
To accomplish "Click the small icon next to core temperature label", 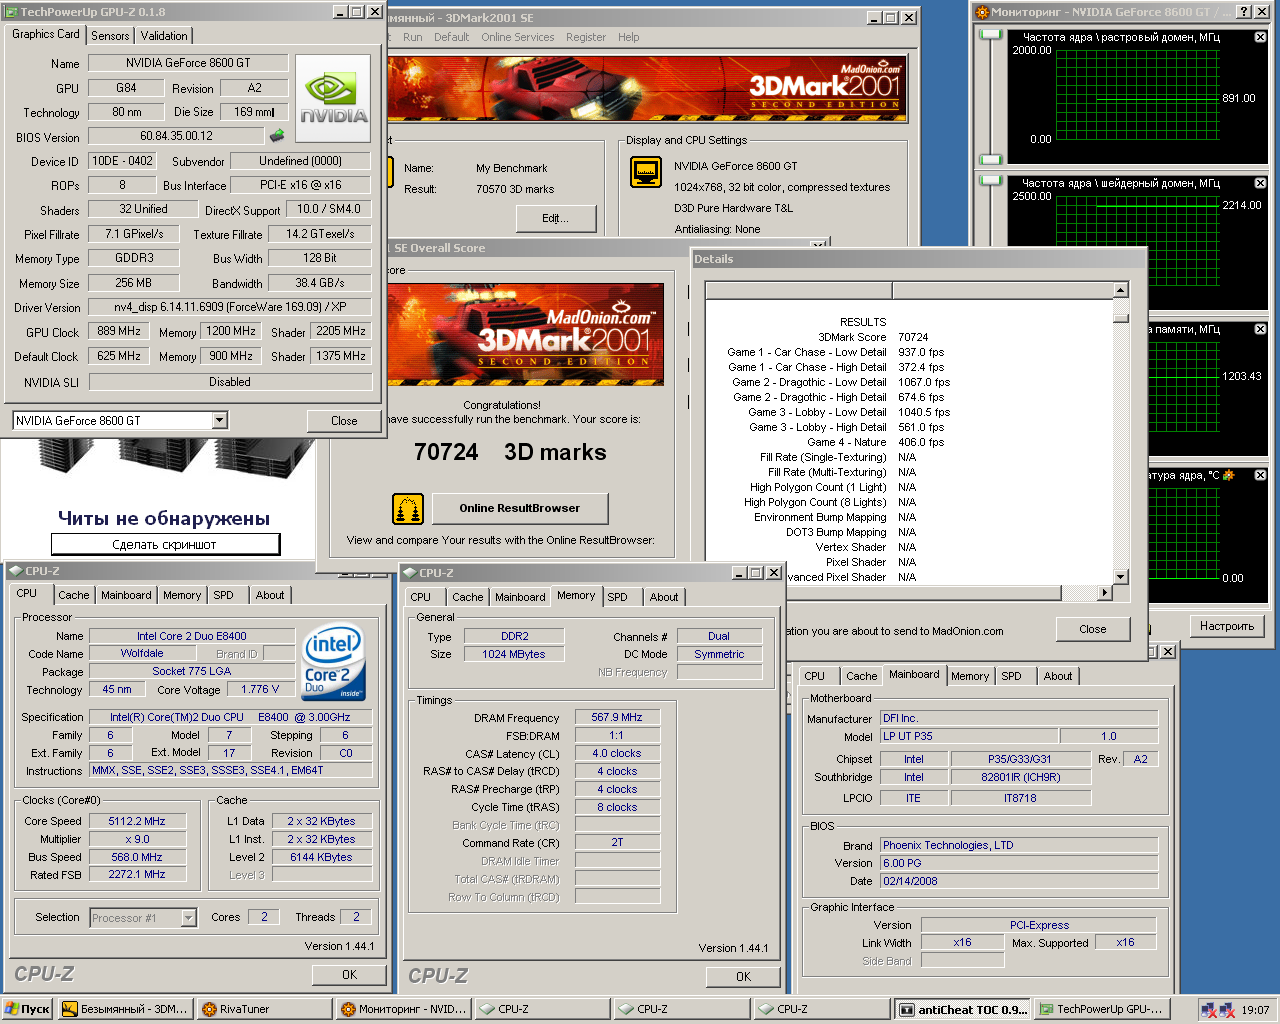I will [1229, 475].
